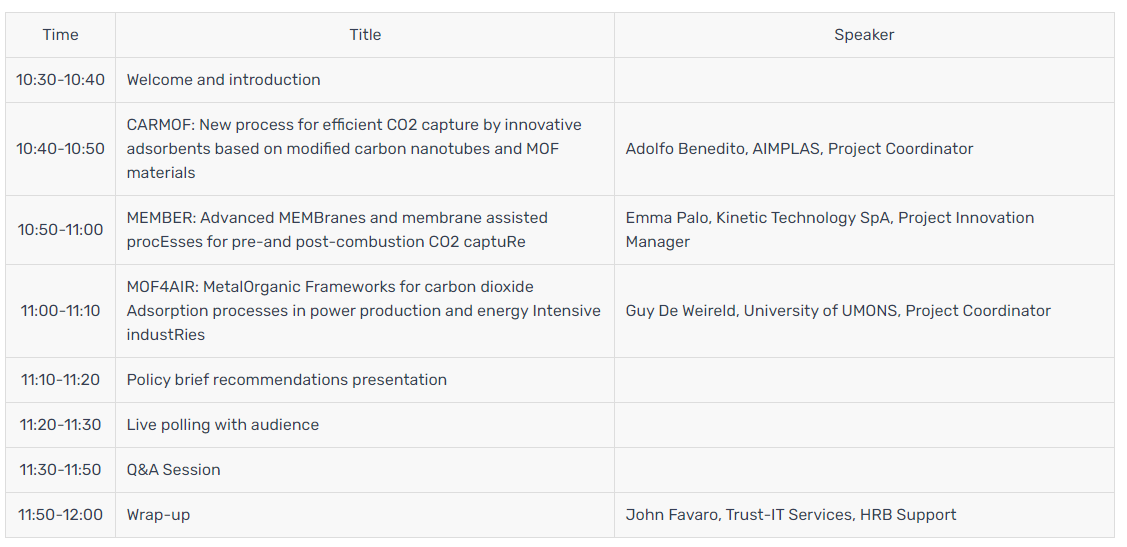Click the Welcome and introduction title

(224, 80)
